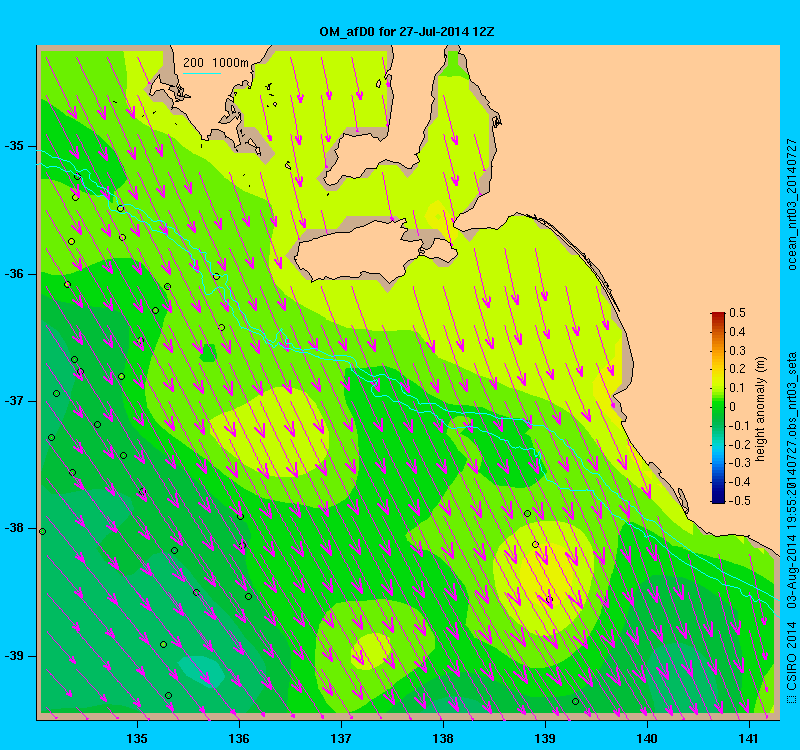Click the green middle of the colorbar near 0

(x=718, y=407)
